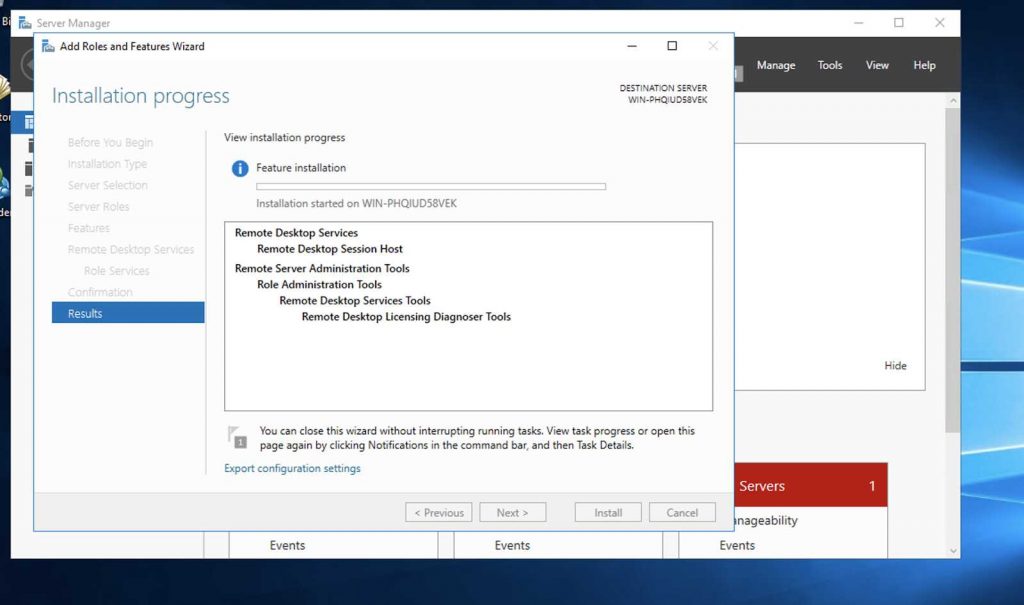Image resolution: width=1024 pixels, height=605 pixels.
Task: Click the notification flag icon in wizard
Action: pos(237,437)
